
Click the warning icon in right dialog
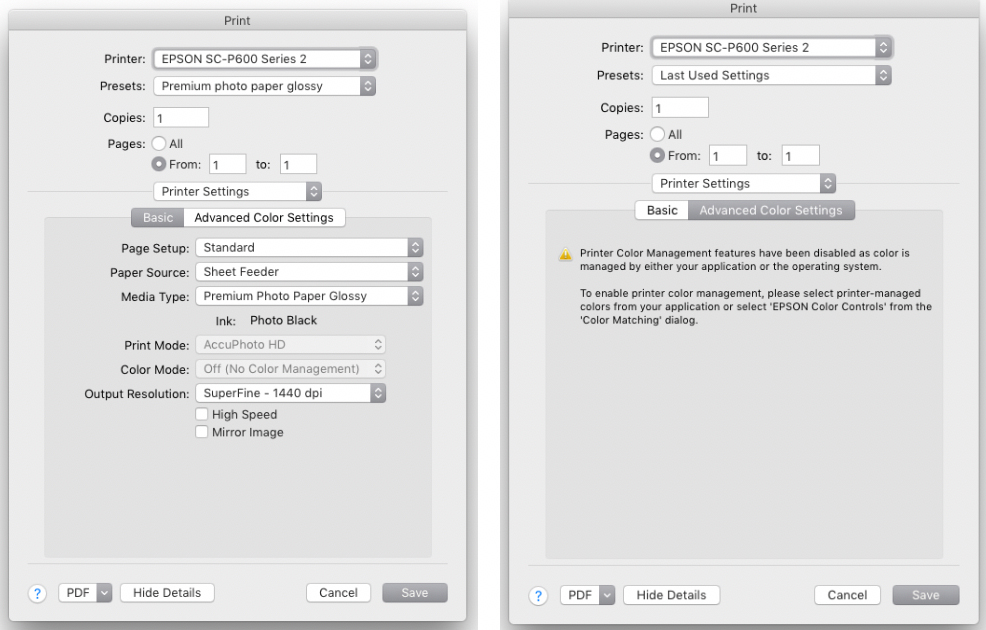[x=565, y=254]
